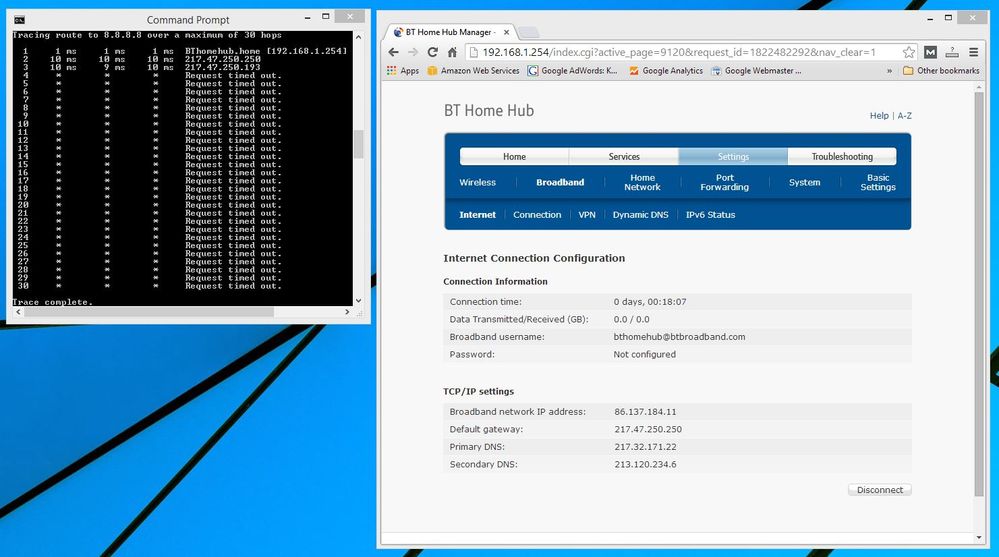Image resolution: width=999 pixels, height=557 pixels.
Task: Click the bthomehub@btbroadband.com username
Action: 679,336
